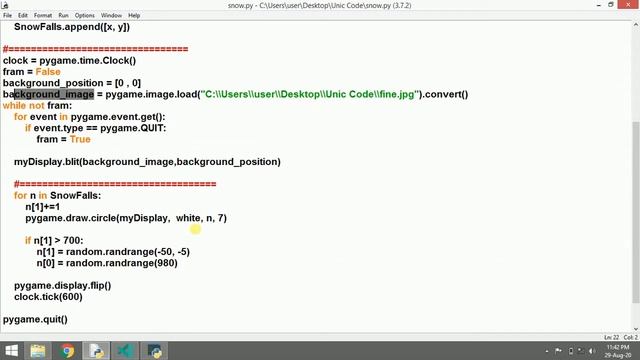
Task: Click the 'fram = True' line
Action: (63, 139)
